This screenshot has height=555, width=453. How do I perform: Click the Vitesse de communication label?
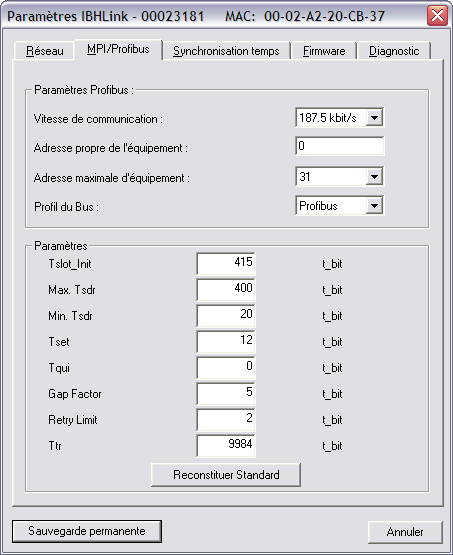coord(98,119)
